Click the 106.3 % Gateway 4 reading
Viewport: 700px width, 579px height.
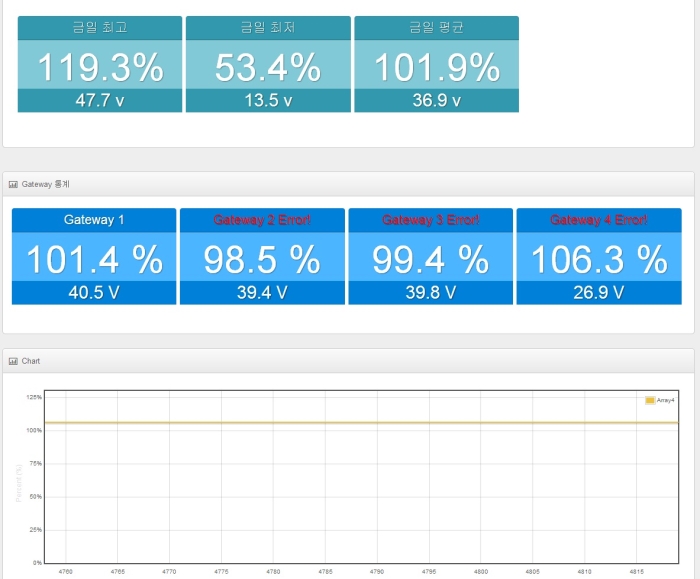tap(599, 259)
